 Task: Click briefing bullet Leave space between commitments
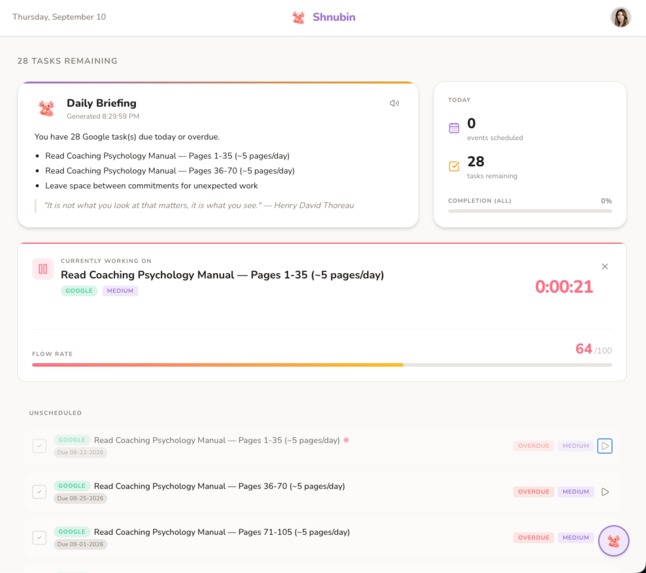coord(151,186)
